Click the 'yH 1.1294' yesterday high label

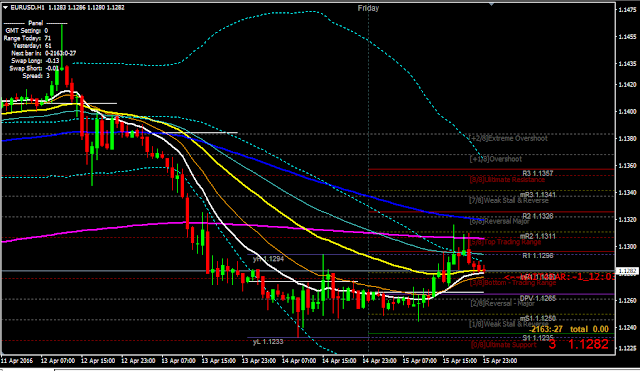(268, 259)
